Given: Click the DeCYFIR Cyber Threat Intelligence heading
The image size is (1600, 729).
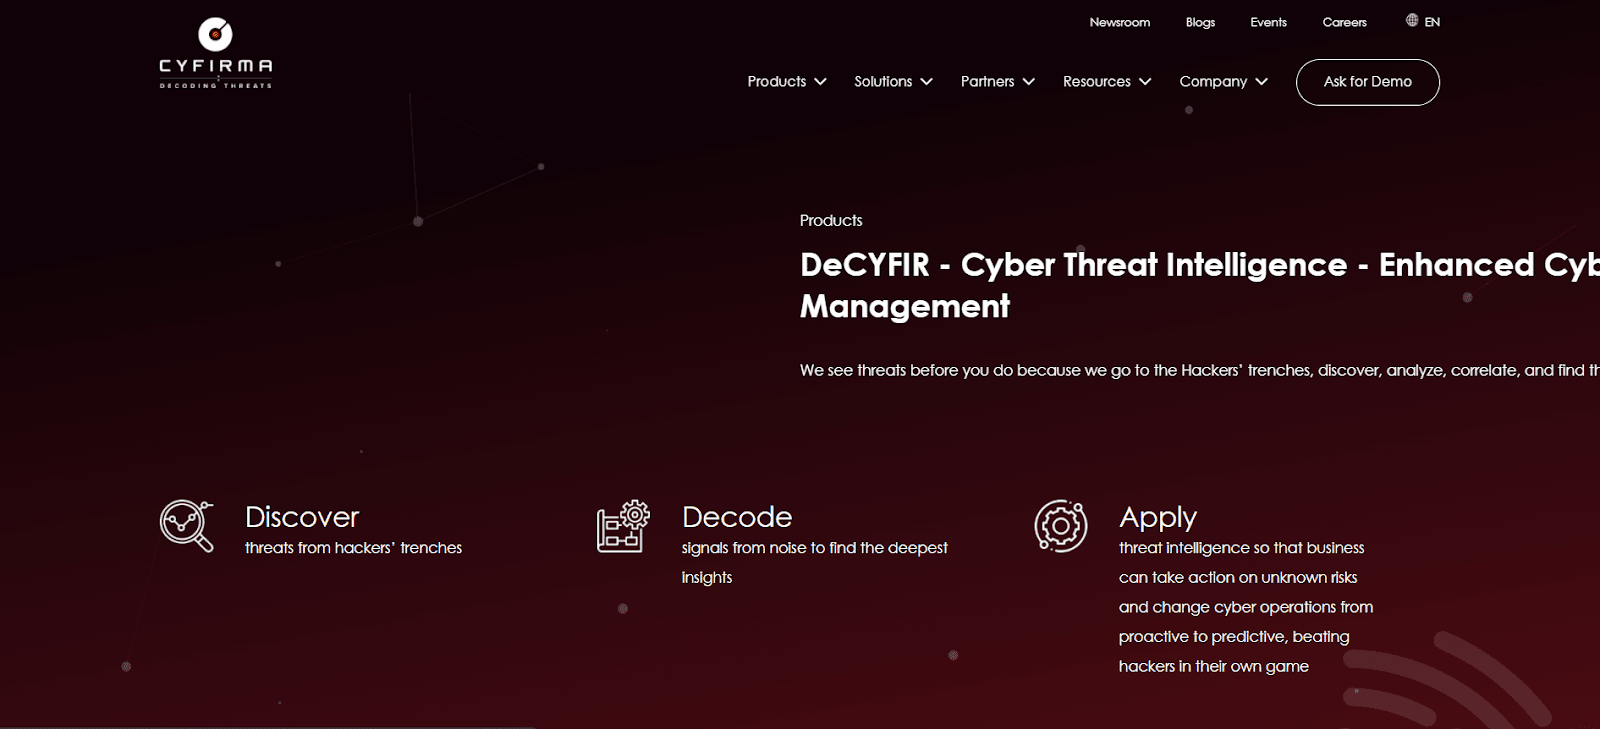Looking at the screenshot, I should tap(1199, 285).
